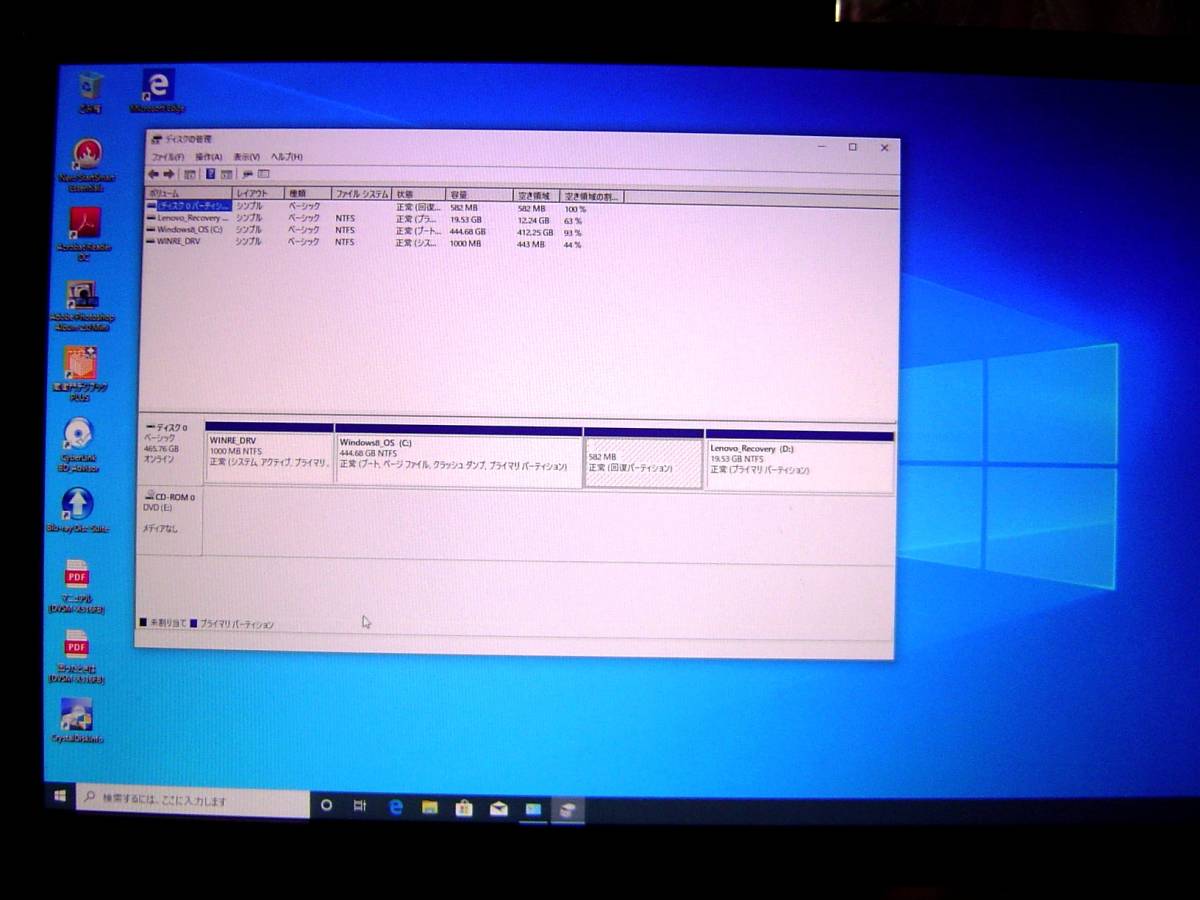Screen dimensions: 1200x900
Task: Open Microsoft Store from the taskbar
Action: (x=464, y=808)
